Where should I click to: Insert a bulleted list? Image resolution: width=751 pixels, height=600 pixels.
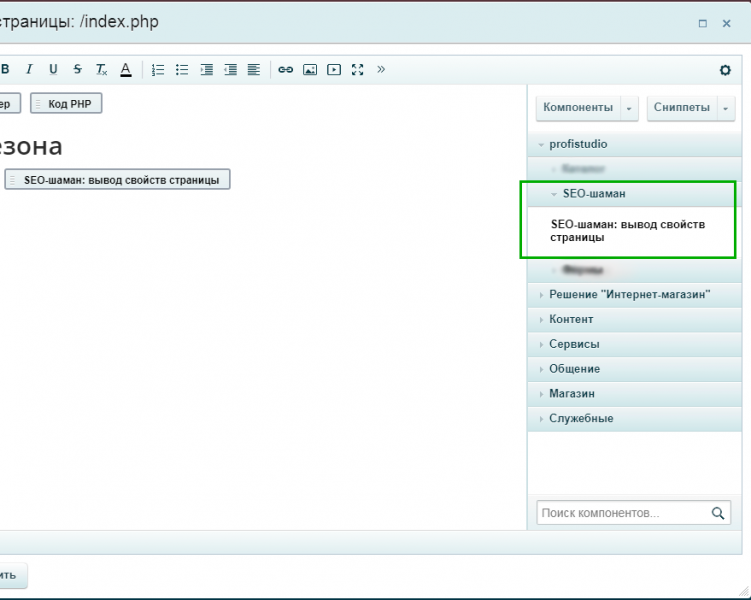tap(182, 70)
